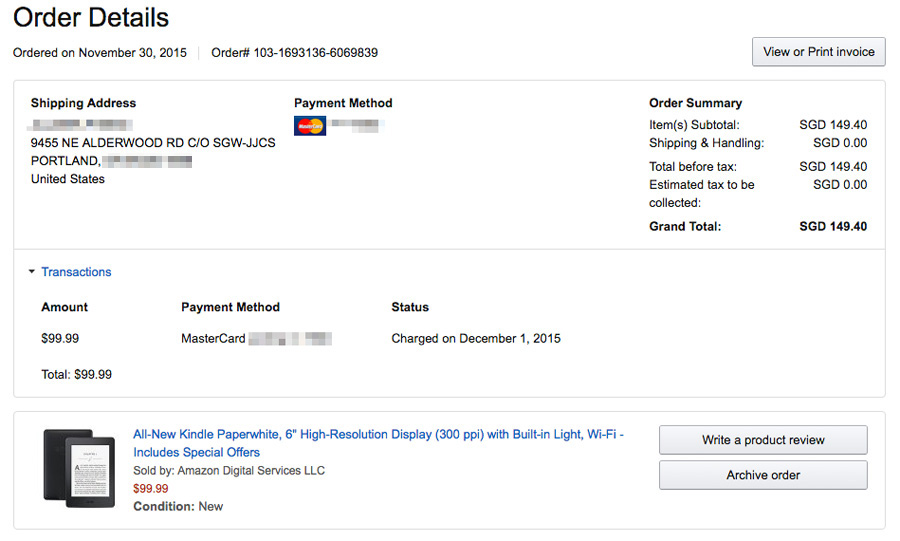Screen dimensions: 900x541
Task: Open the Kindle Paperwhite product image
Action: click(80, 468)
